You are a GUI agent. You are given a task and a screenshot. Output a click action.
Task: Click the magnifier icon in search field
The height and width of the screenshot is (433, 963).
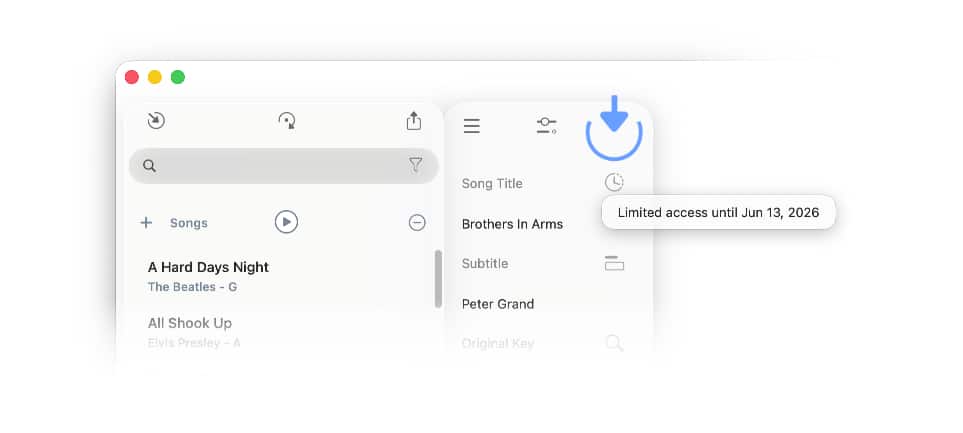[149, 166]
